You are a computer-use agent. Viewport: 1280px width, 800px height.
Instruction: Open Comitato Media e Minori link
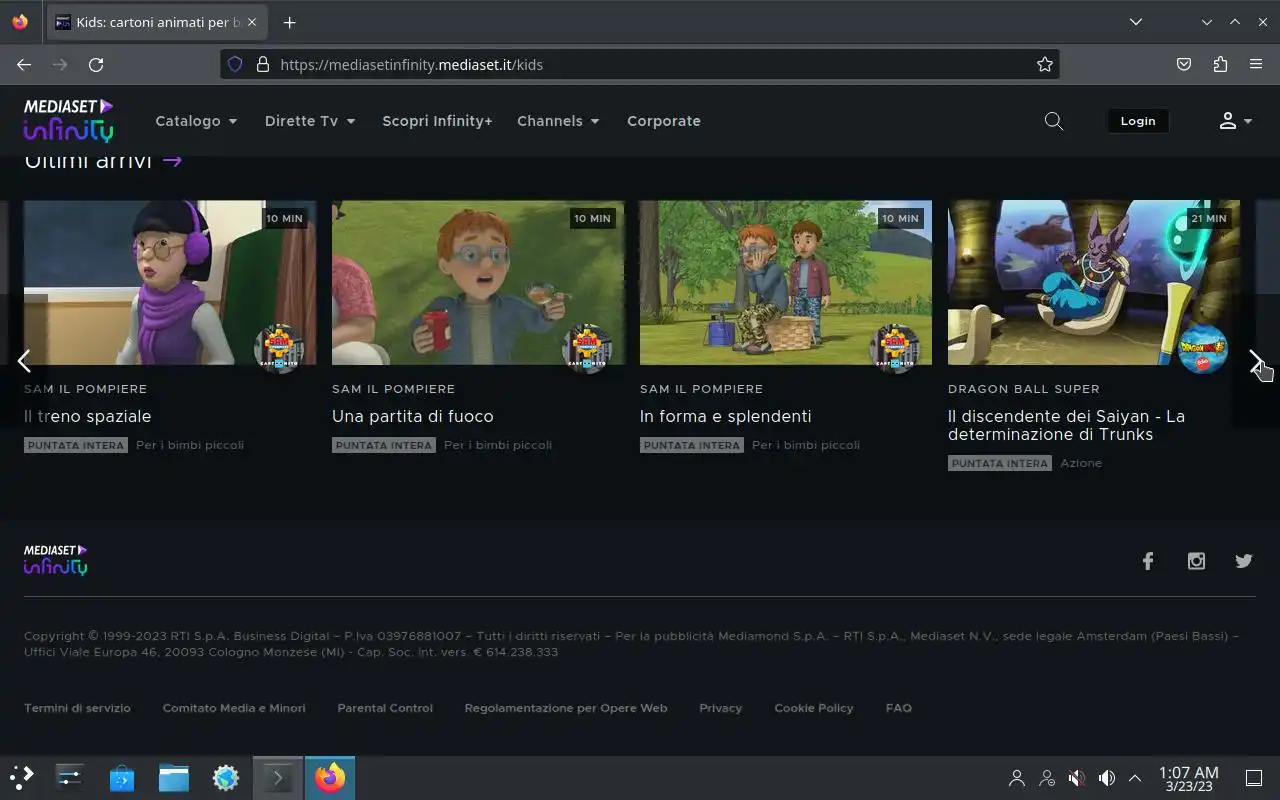tap(234, 708)
